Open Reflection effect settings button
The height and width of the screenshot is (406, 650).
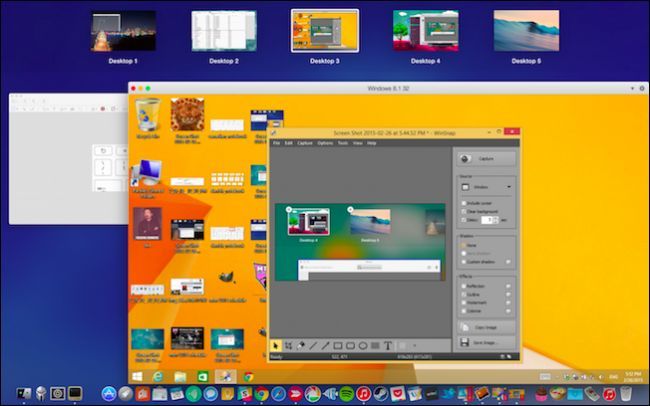508,286
